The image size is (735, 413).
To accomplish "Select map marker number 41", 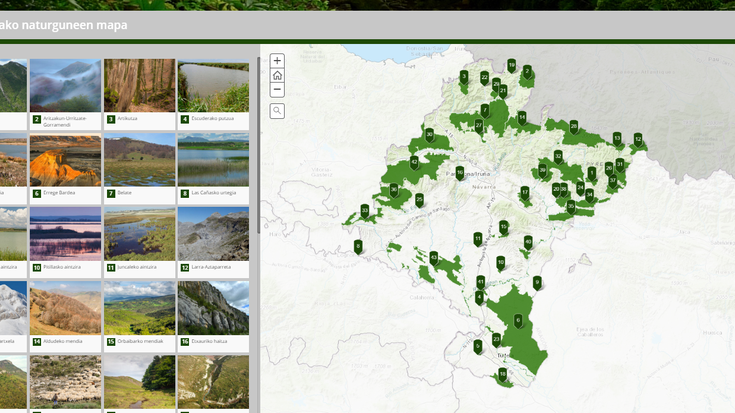I will 480,282.
